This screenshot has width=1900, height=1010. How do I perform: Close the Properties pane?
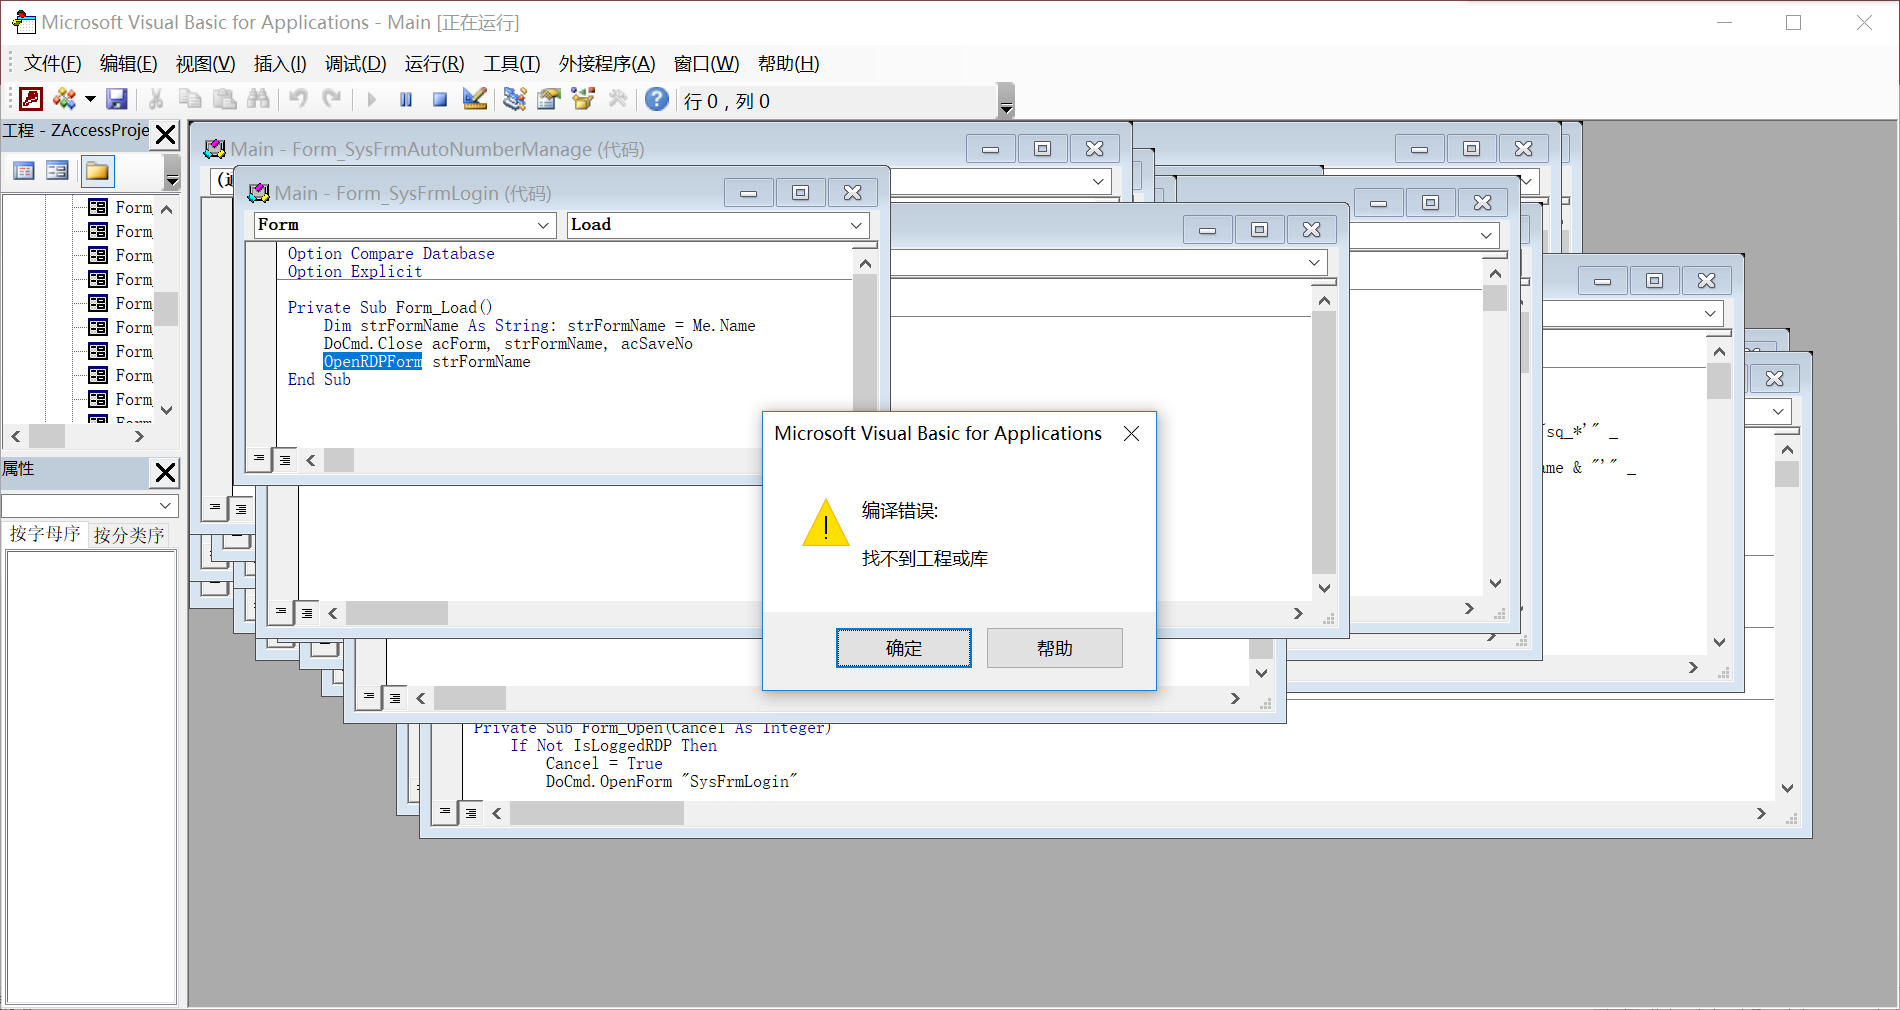point(166,472)
